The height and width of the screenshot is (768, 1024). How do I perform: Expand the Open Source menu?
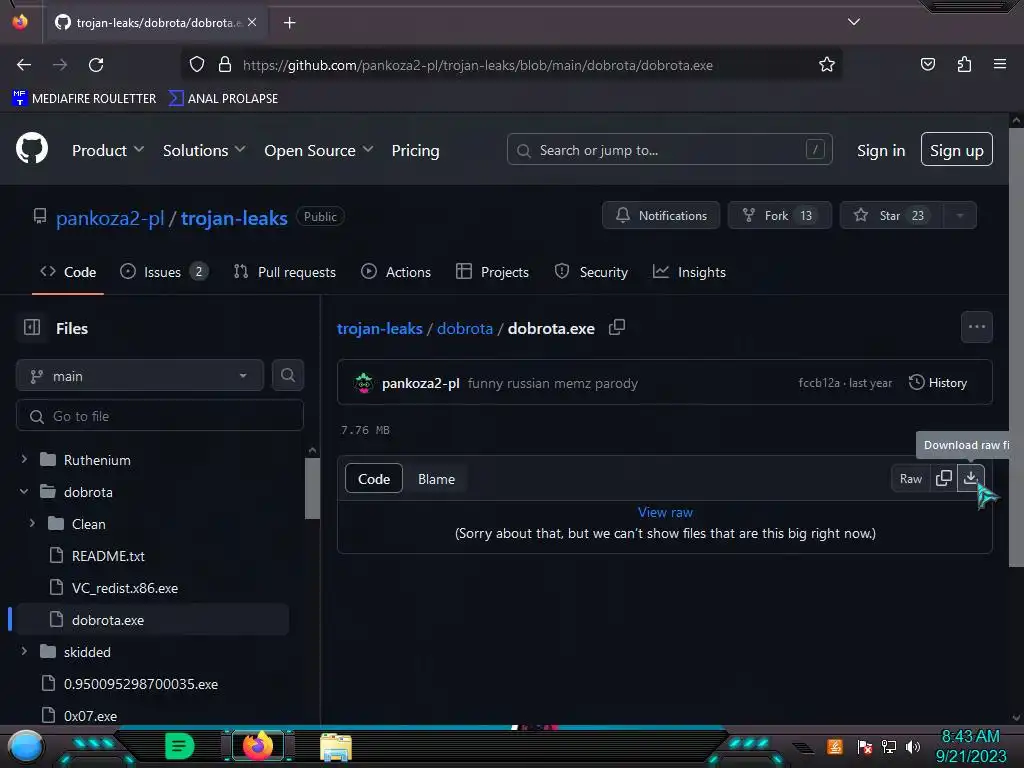click(x=319, y=150)
